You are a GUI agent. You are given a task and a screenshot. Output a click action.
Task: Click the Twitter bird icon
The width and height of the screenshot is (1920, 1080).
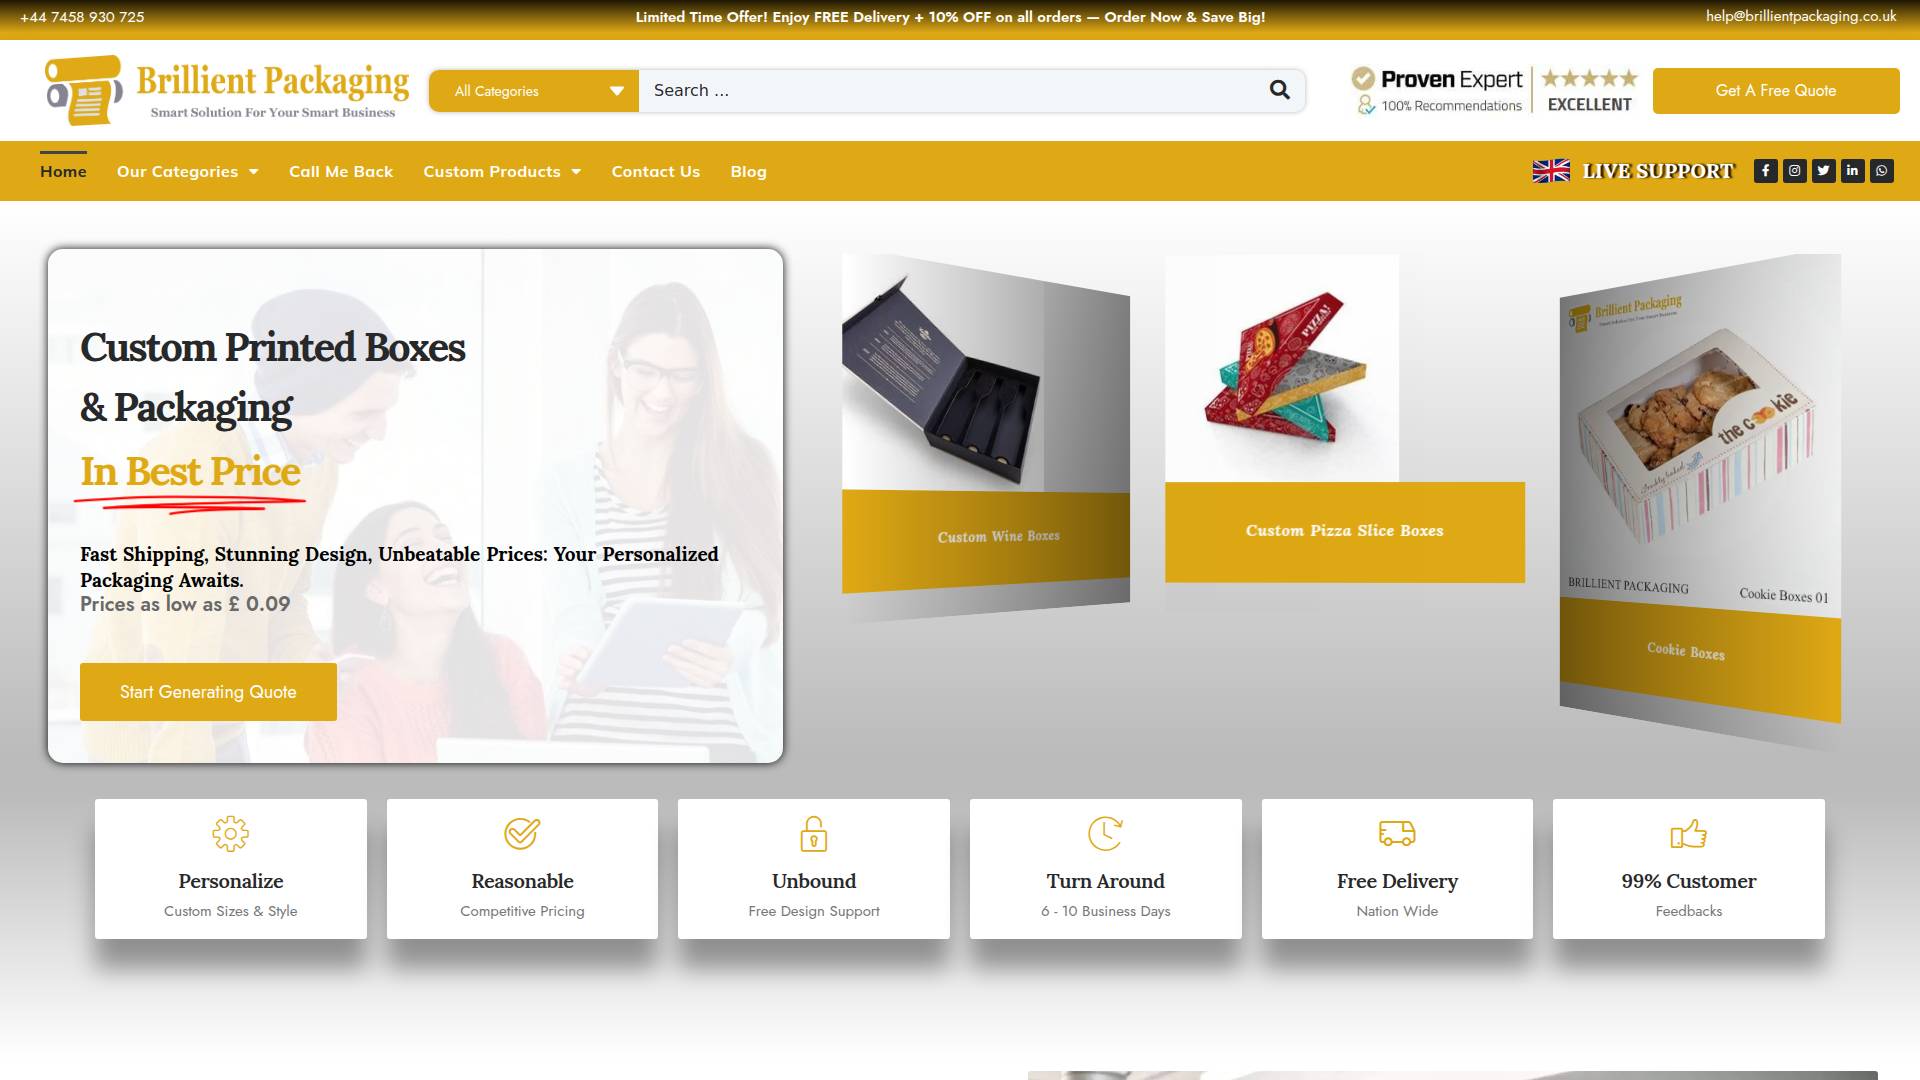tap(1823, 171)
